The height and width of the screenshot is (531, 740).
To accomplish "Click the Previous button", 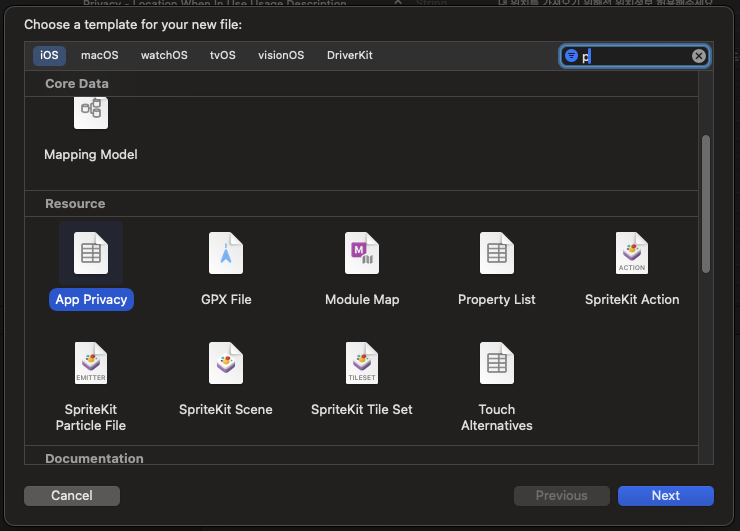I will coord(562,496).
